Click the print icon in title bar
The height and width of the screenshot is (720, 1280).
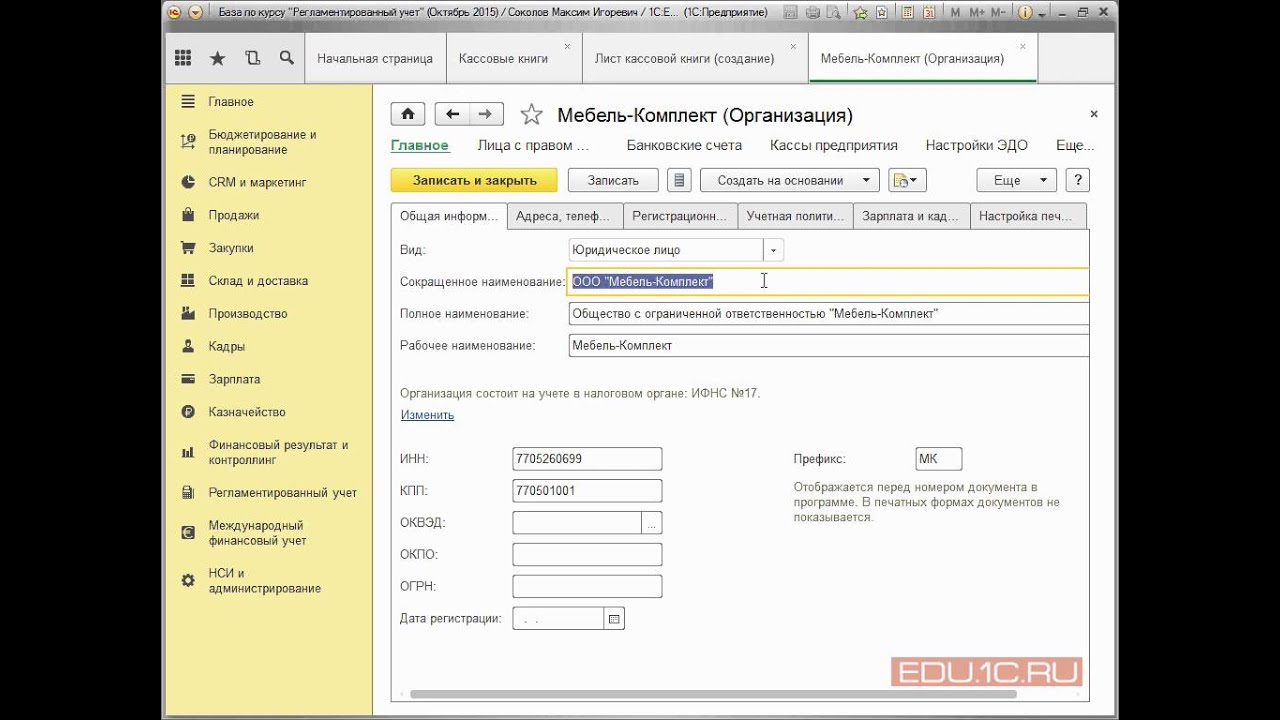(813, 13)
